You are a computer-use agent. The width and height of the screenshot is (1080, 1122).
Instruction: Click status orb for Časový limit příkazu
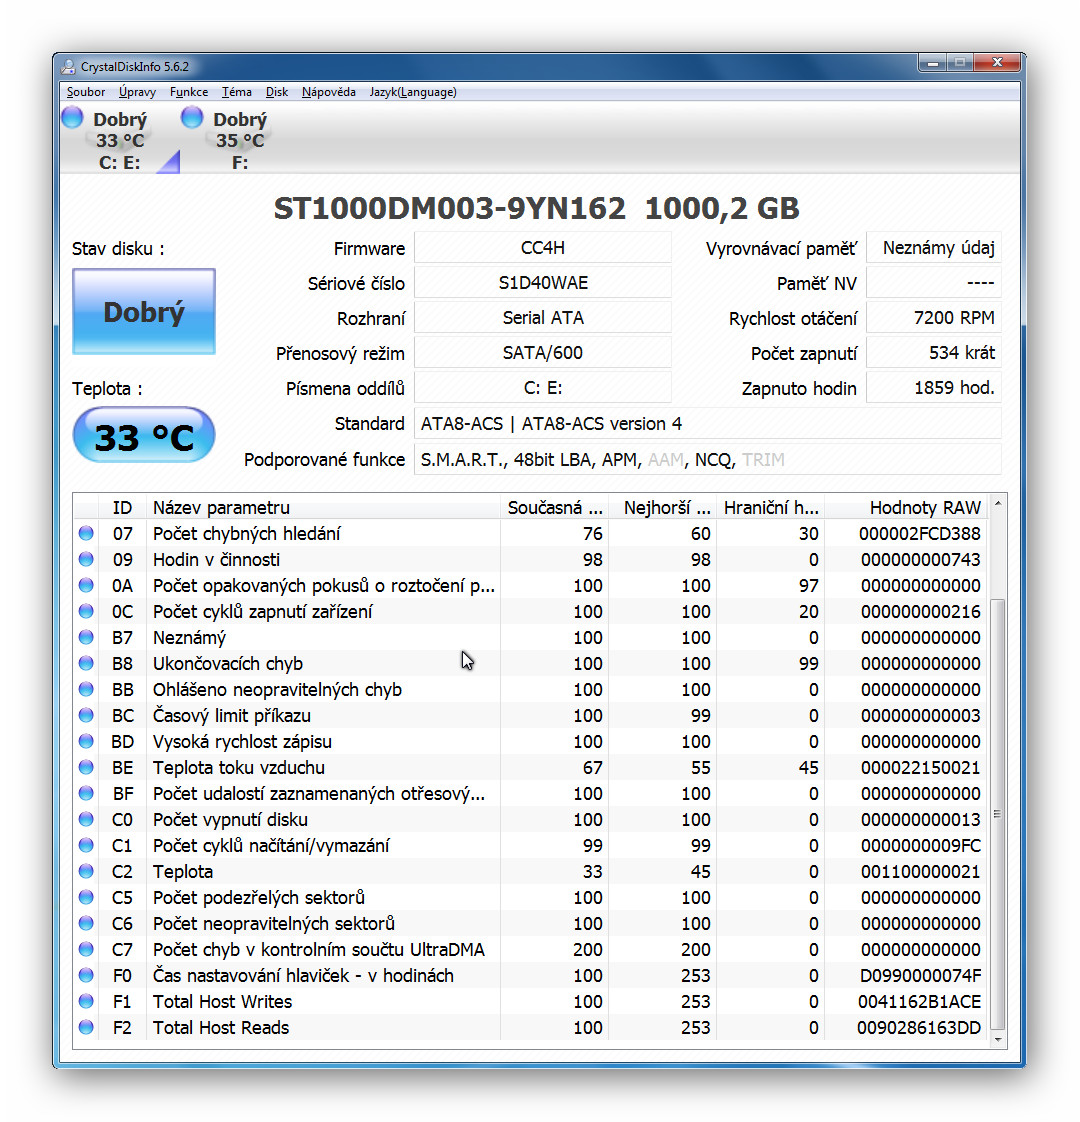(x=86, y=716)
